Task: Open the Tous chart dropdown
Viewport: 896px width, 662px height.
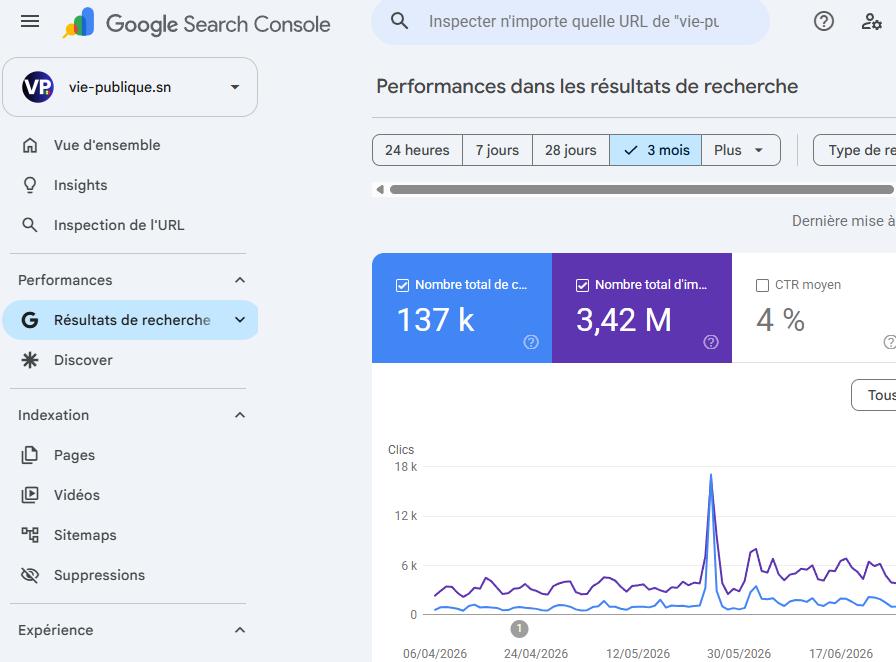Action: tap(874, 395)
